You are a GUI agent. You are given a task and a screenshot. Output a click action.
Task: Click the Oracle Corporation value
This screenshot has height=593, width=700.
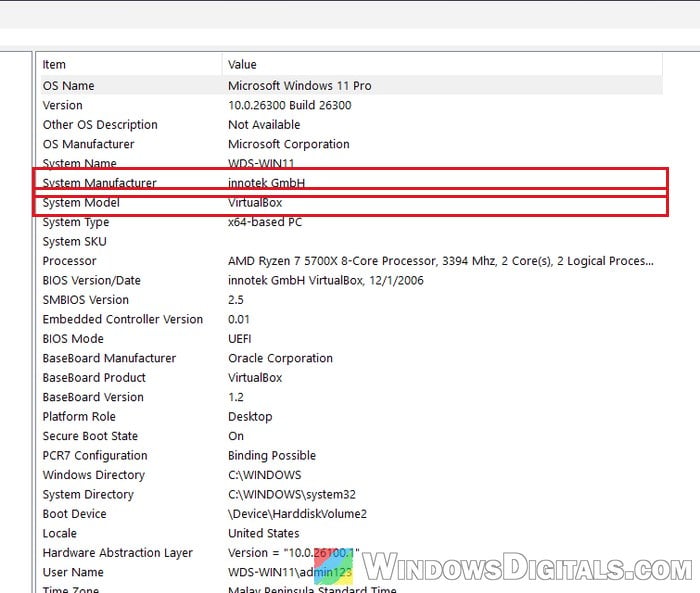280,359
